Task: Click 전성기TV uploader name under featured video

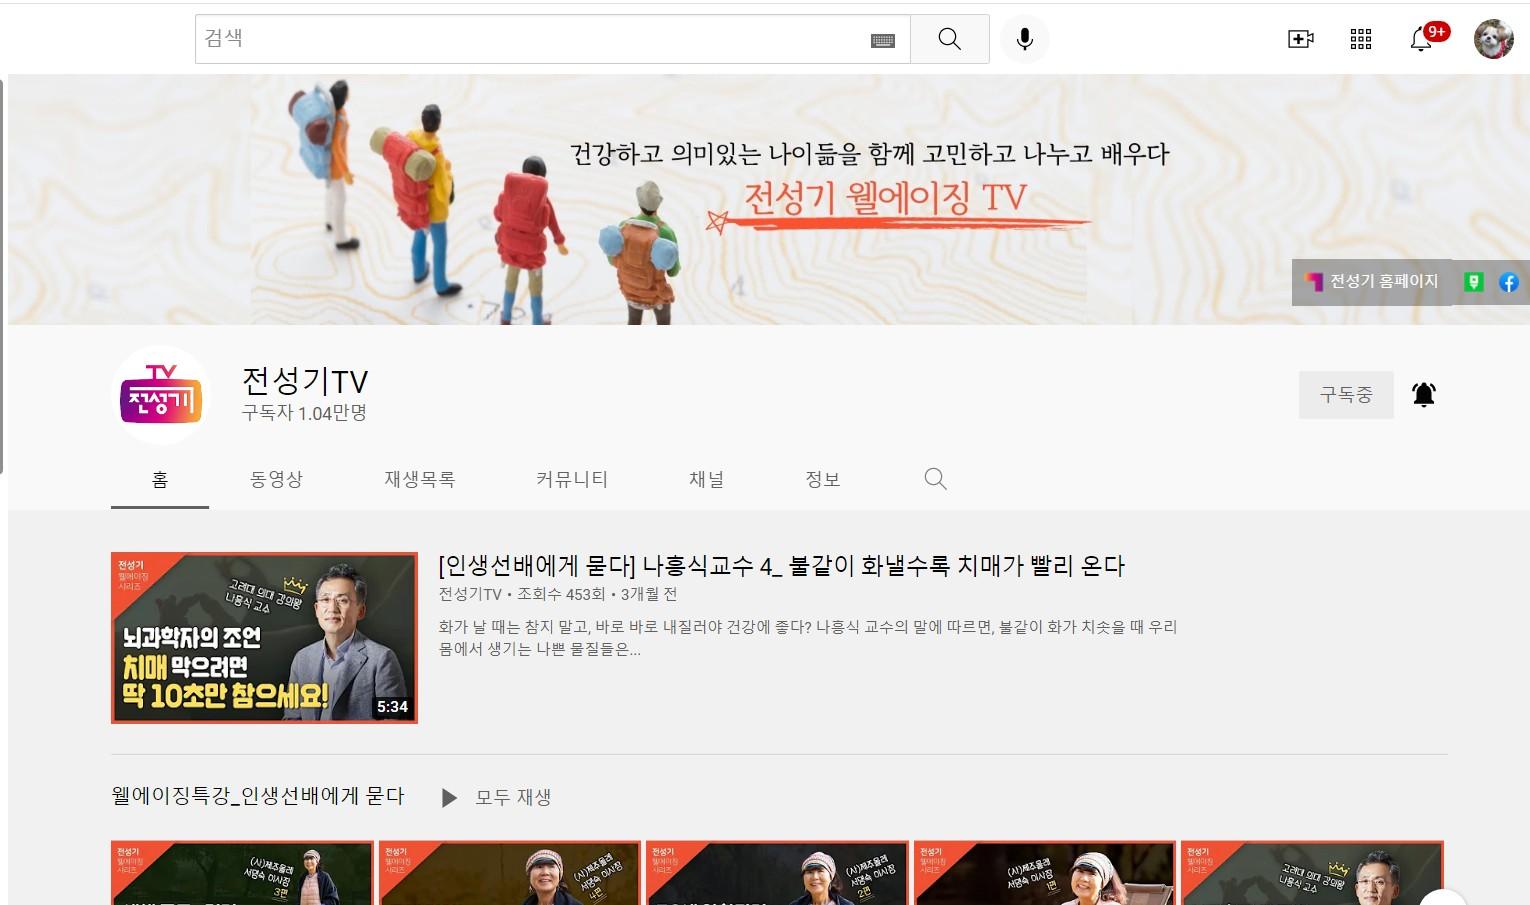Action: coord(470,594)
